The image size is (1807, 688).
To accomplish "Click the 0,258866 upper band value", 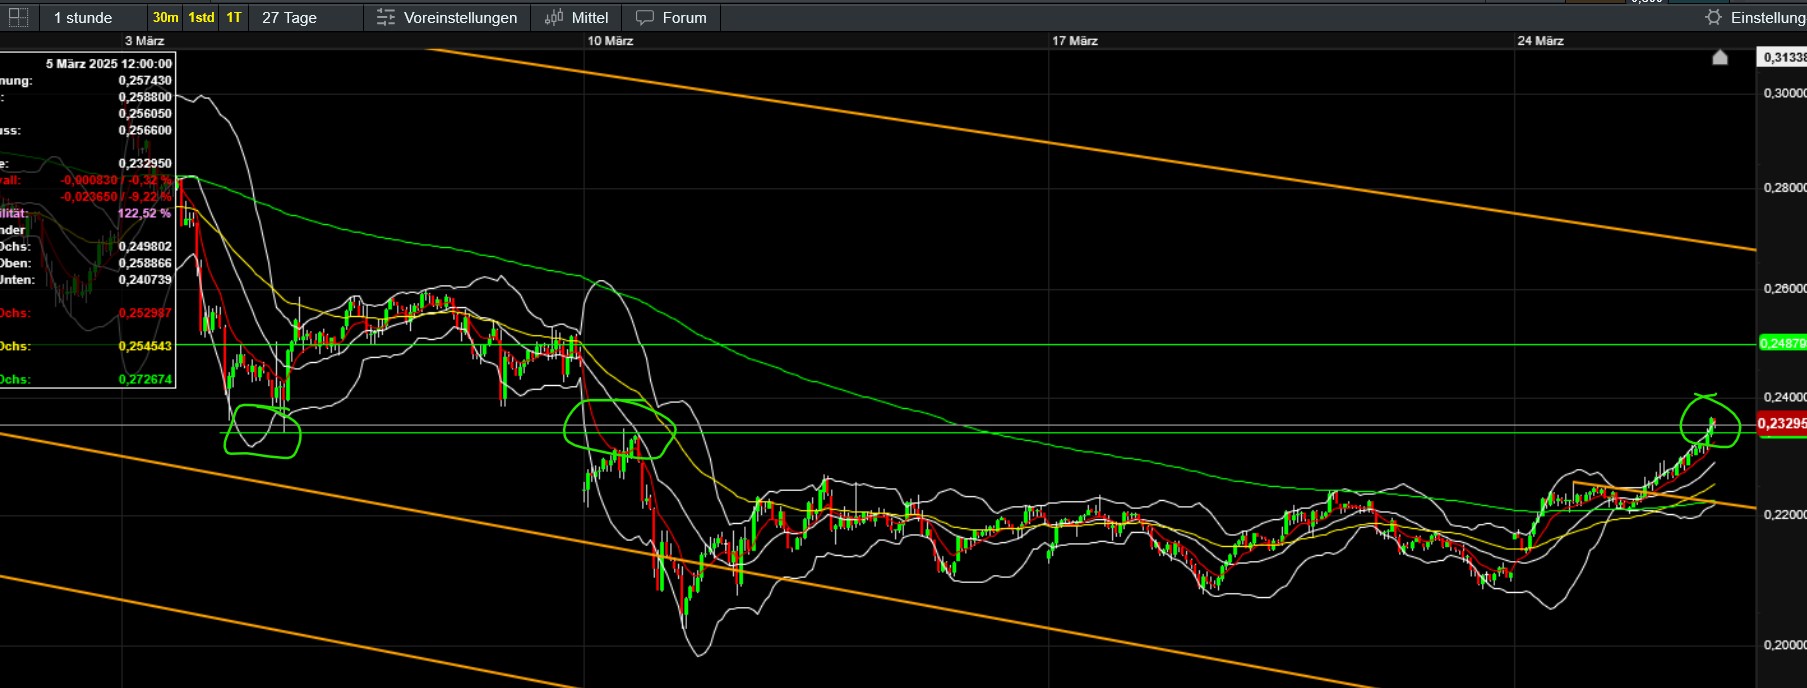I will [145, 263].
